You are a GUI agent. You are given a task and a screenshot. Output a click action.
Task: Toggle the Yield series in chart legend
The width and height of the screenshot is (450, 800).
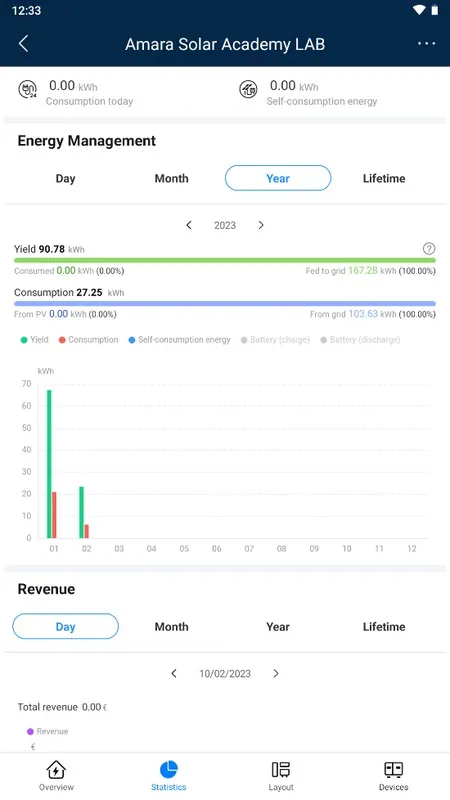pyautogui.click(x=34, y=340)
